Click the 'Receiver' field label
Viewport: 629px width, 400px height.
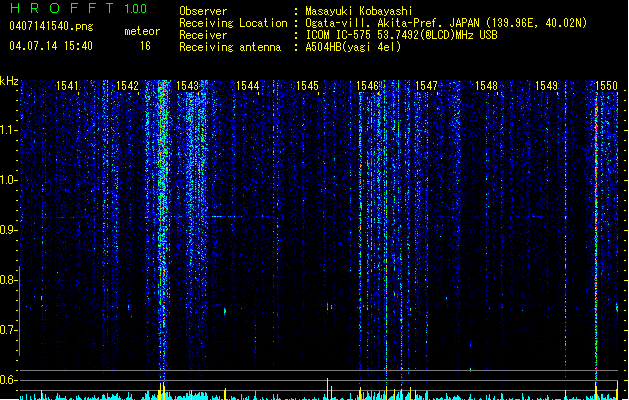pyautogui.click(x=203, y=35)
